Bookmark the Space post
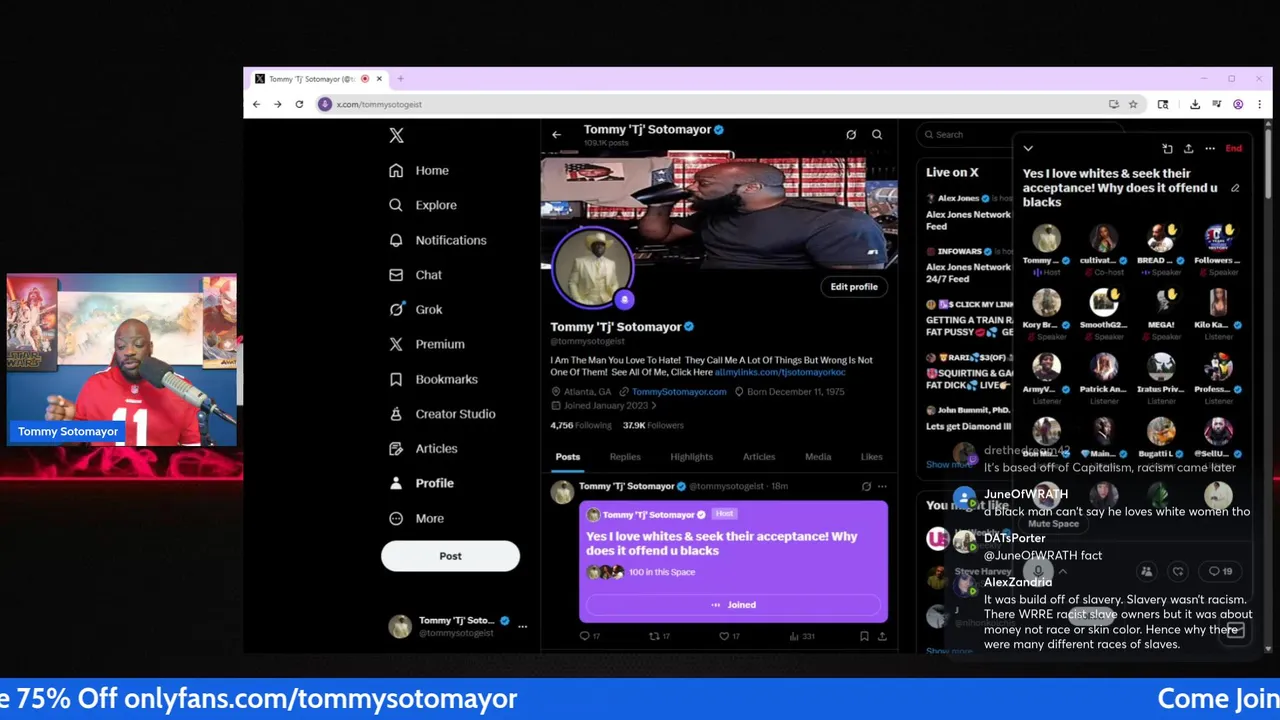 864,636
